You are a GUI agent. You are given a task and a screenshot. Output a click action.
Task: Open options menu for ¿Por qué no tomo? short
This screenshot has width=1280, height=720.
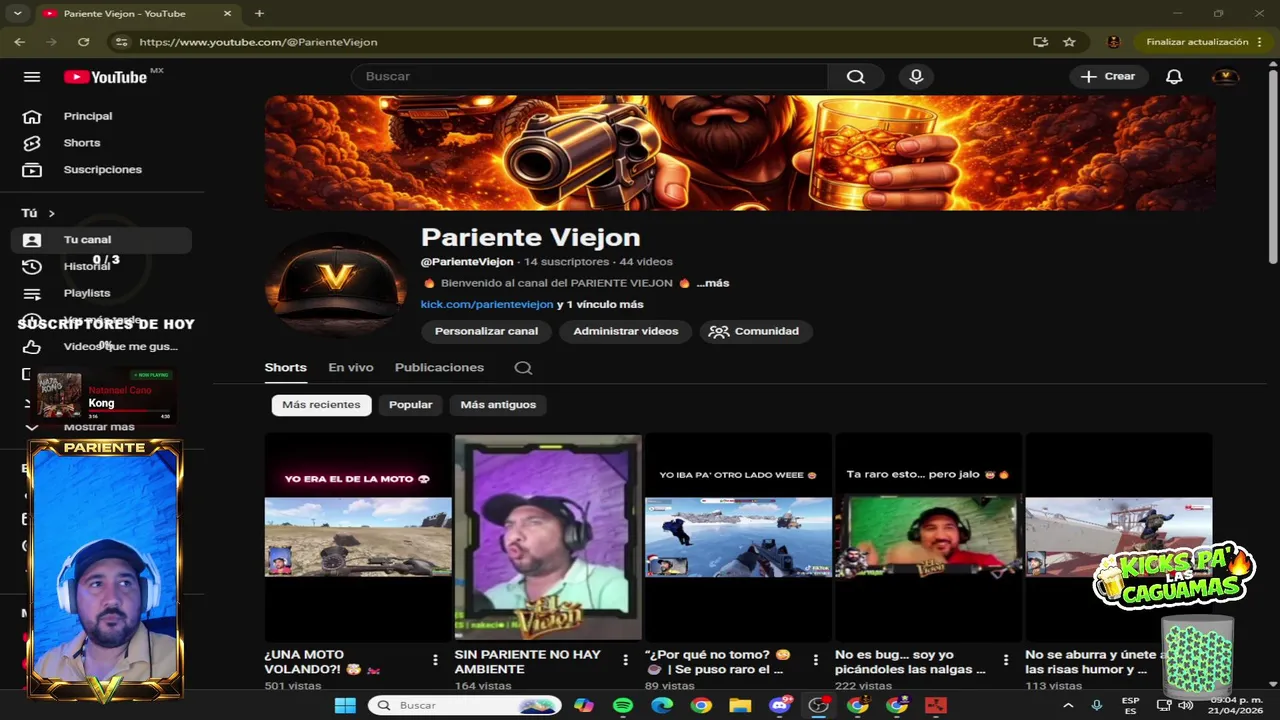[815, 660]
